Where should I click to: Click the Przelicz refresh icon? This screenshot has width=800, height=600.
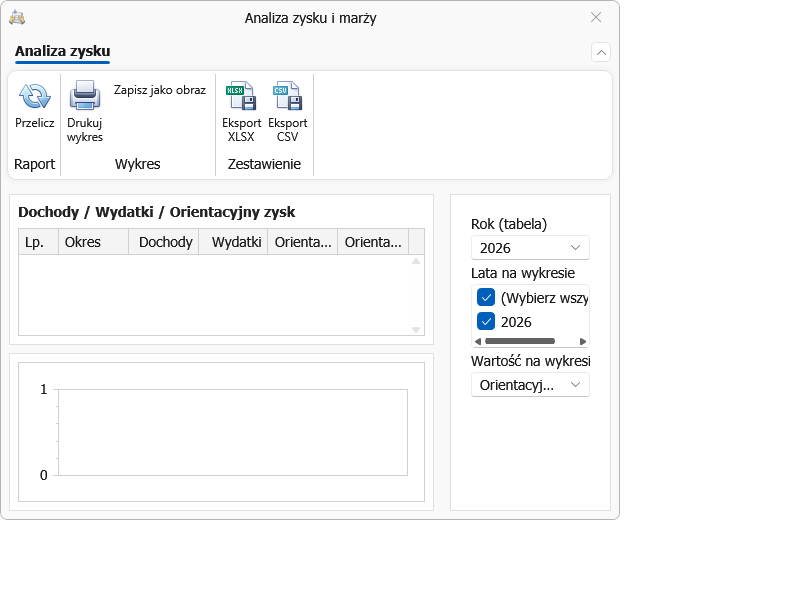35,96
